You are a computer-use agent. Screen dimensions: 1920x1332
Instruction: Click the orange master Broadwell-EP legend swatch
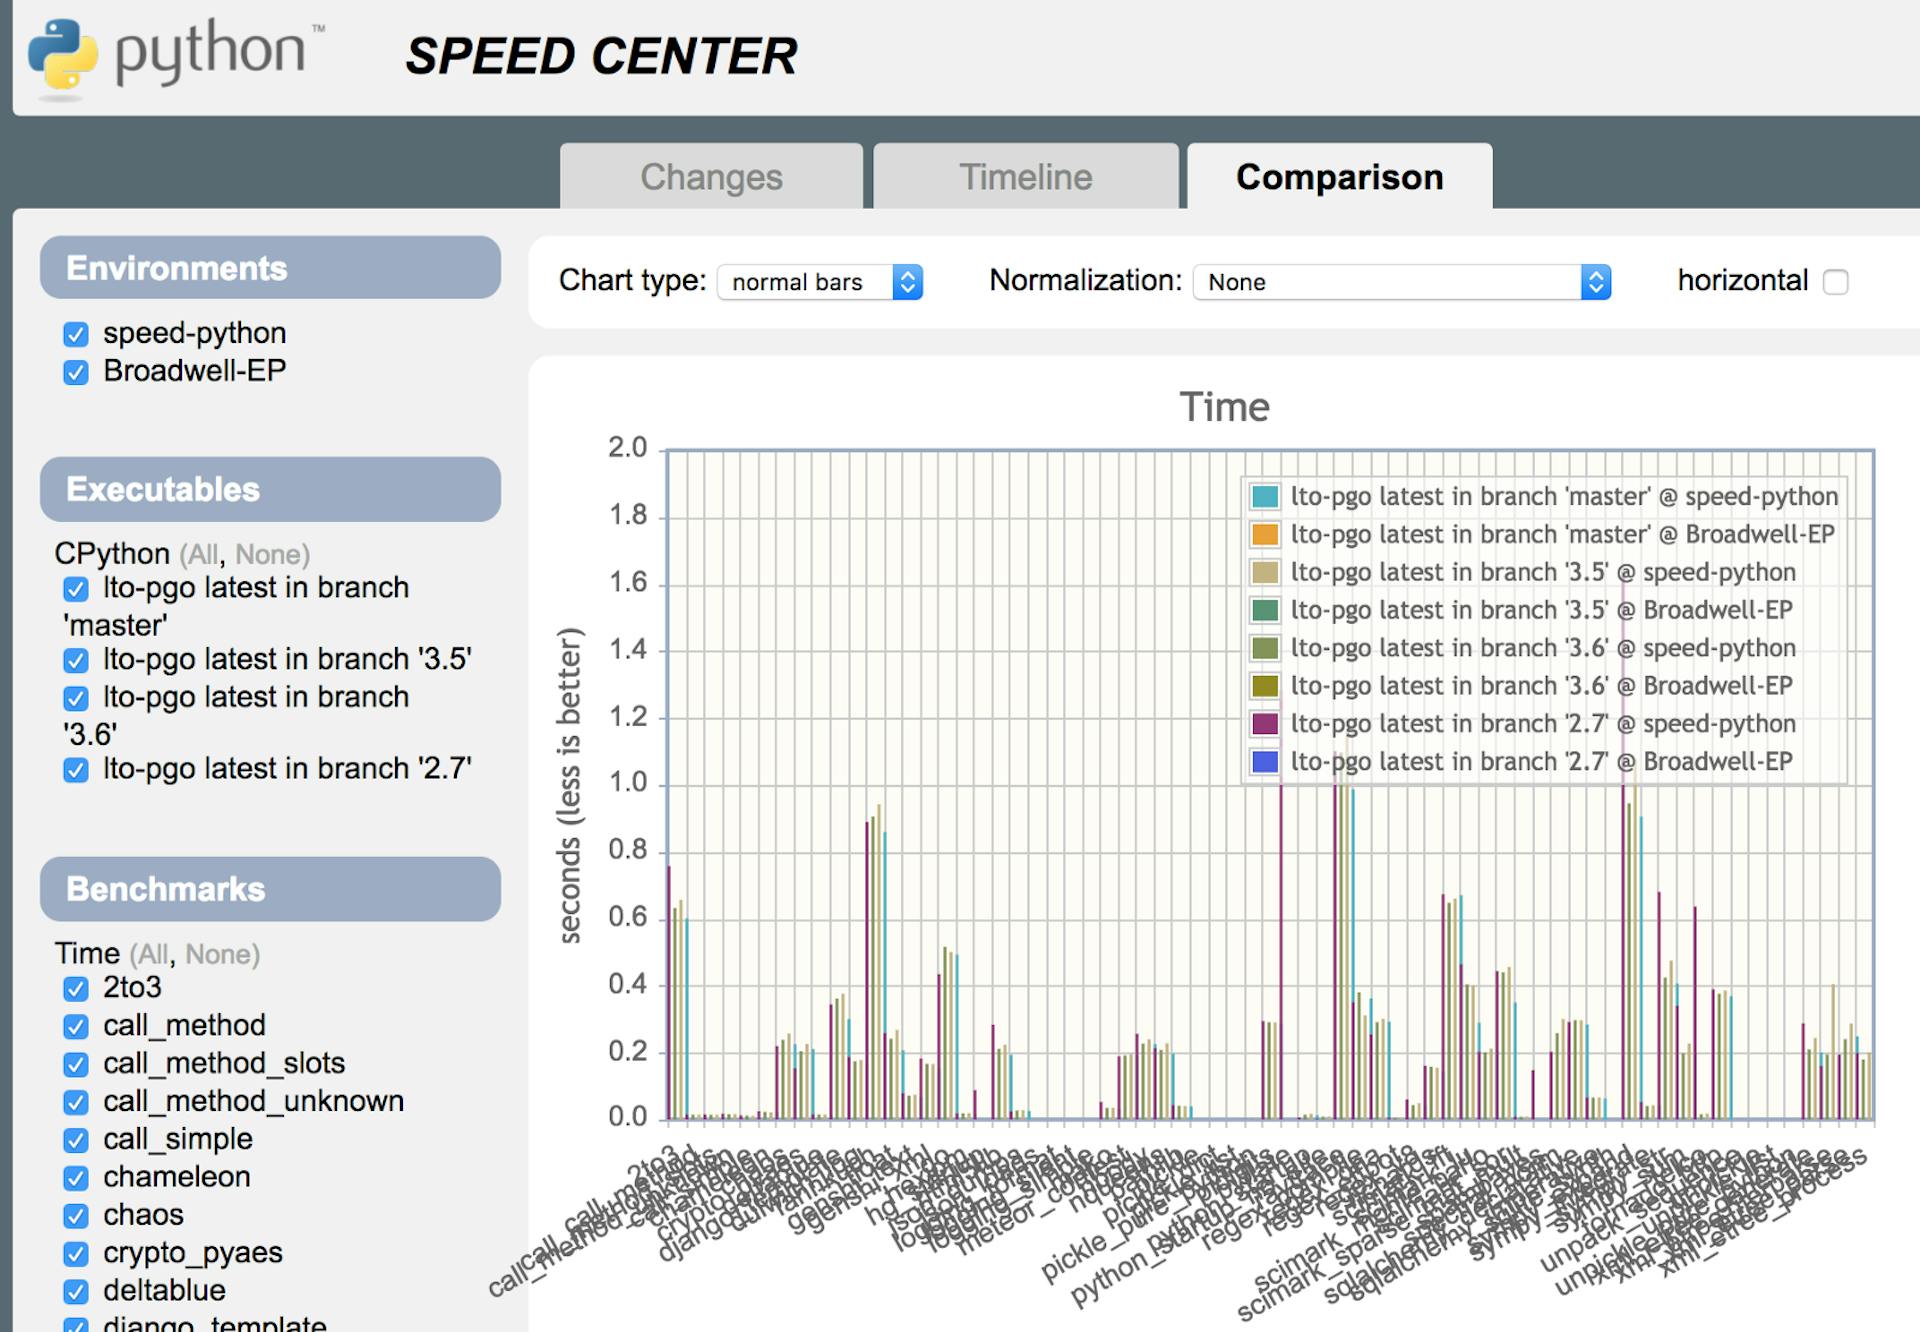click(x=1265, y=535)
